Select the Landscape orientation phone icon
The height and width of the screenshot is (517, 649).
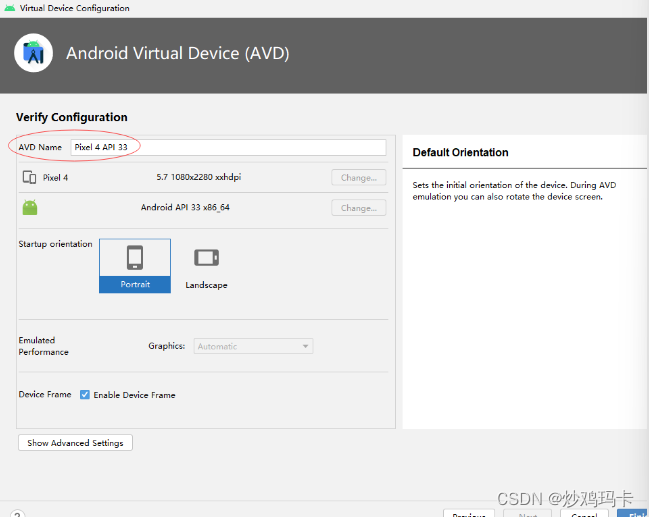[x=207, y=257]
